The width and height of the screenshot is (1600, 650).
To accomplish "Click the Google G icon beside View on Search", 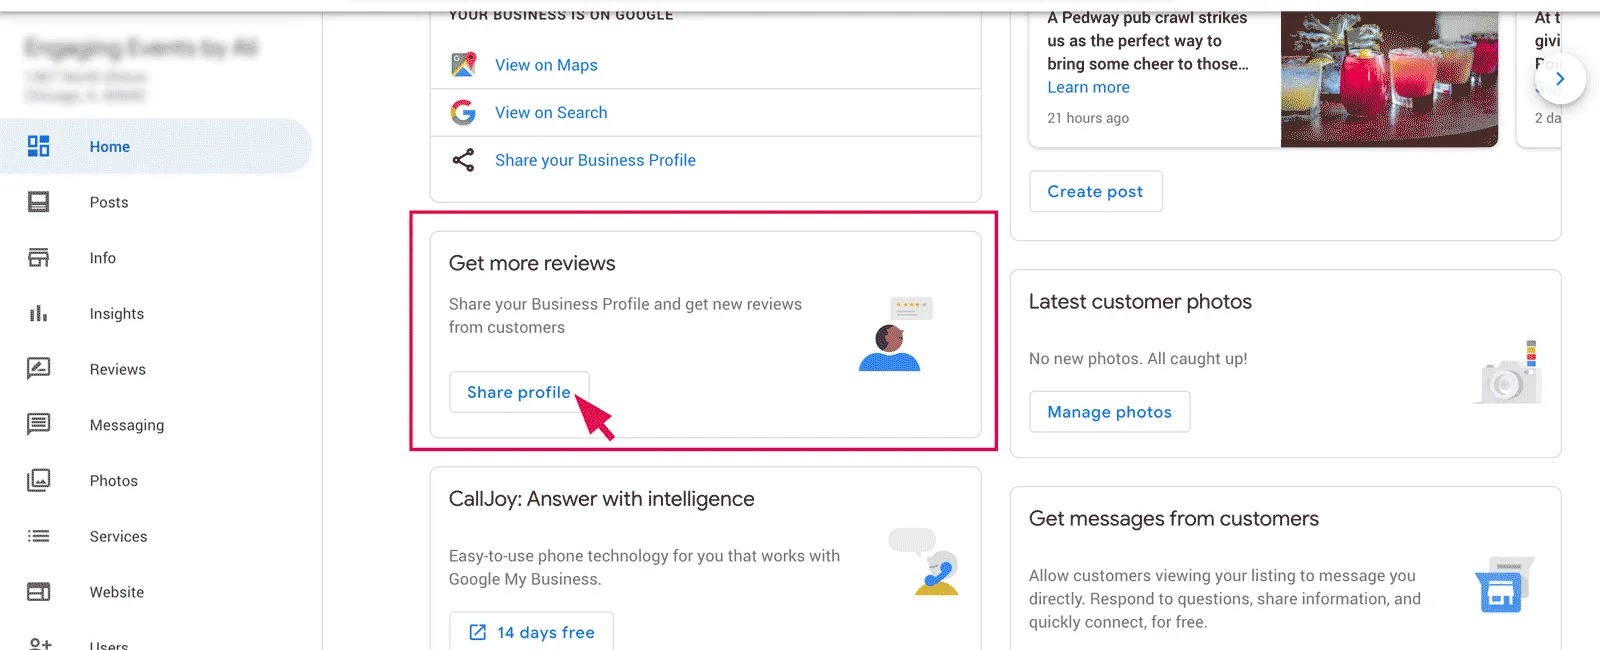I will point(463,112).
